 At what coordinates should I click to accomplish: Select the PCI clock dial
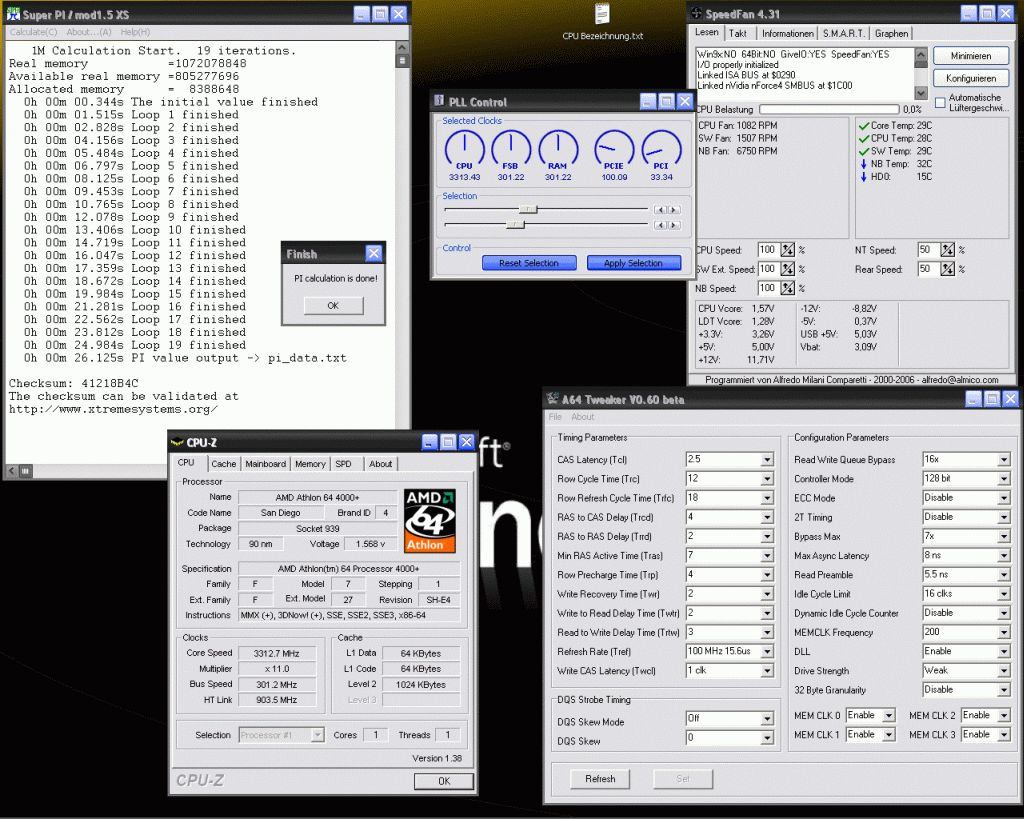coord(661,150)
